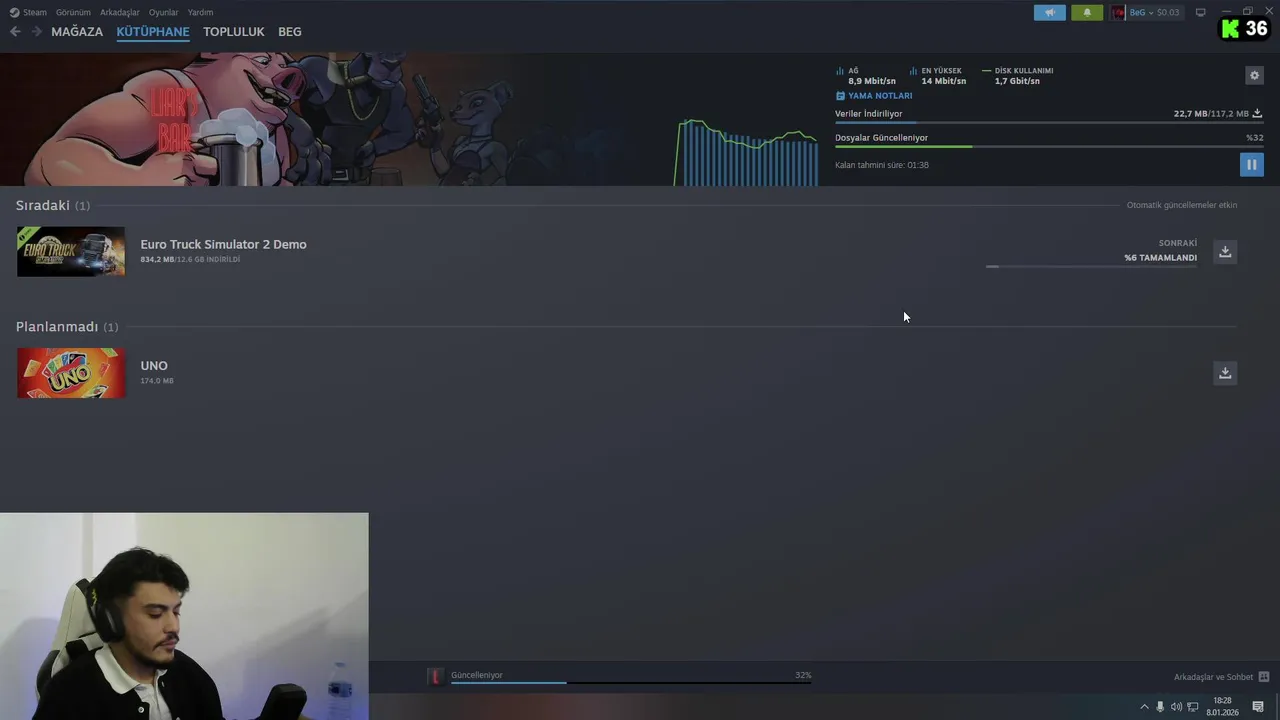Open the announcements megaphone button
The image size is (1280, 720).
(1050, 12)
